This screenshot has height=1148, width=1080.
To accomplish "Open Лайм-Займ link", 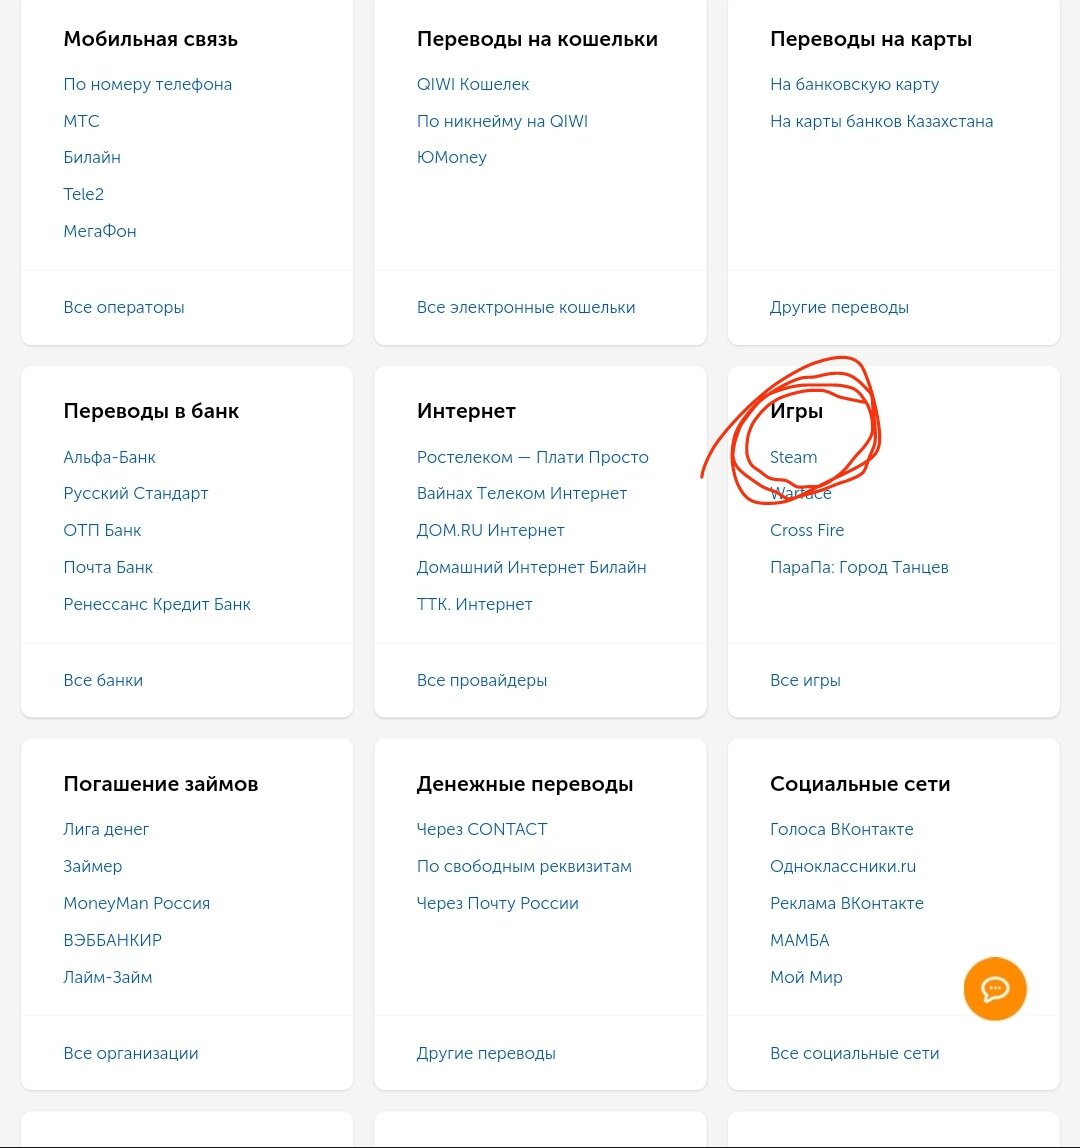I will click(x=107, y=977).
